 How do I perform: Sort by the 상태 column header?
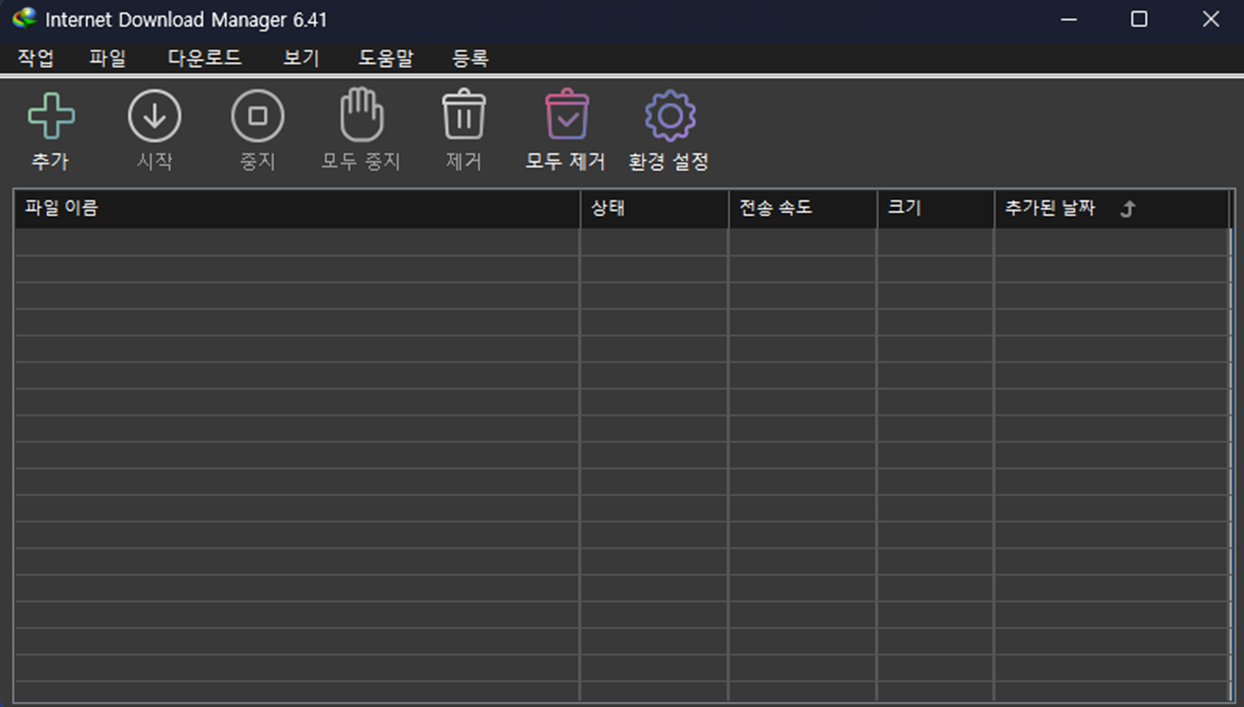654,209
